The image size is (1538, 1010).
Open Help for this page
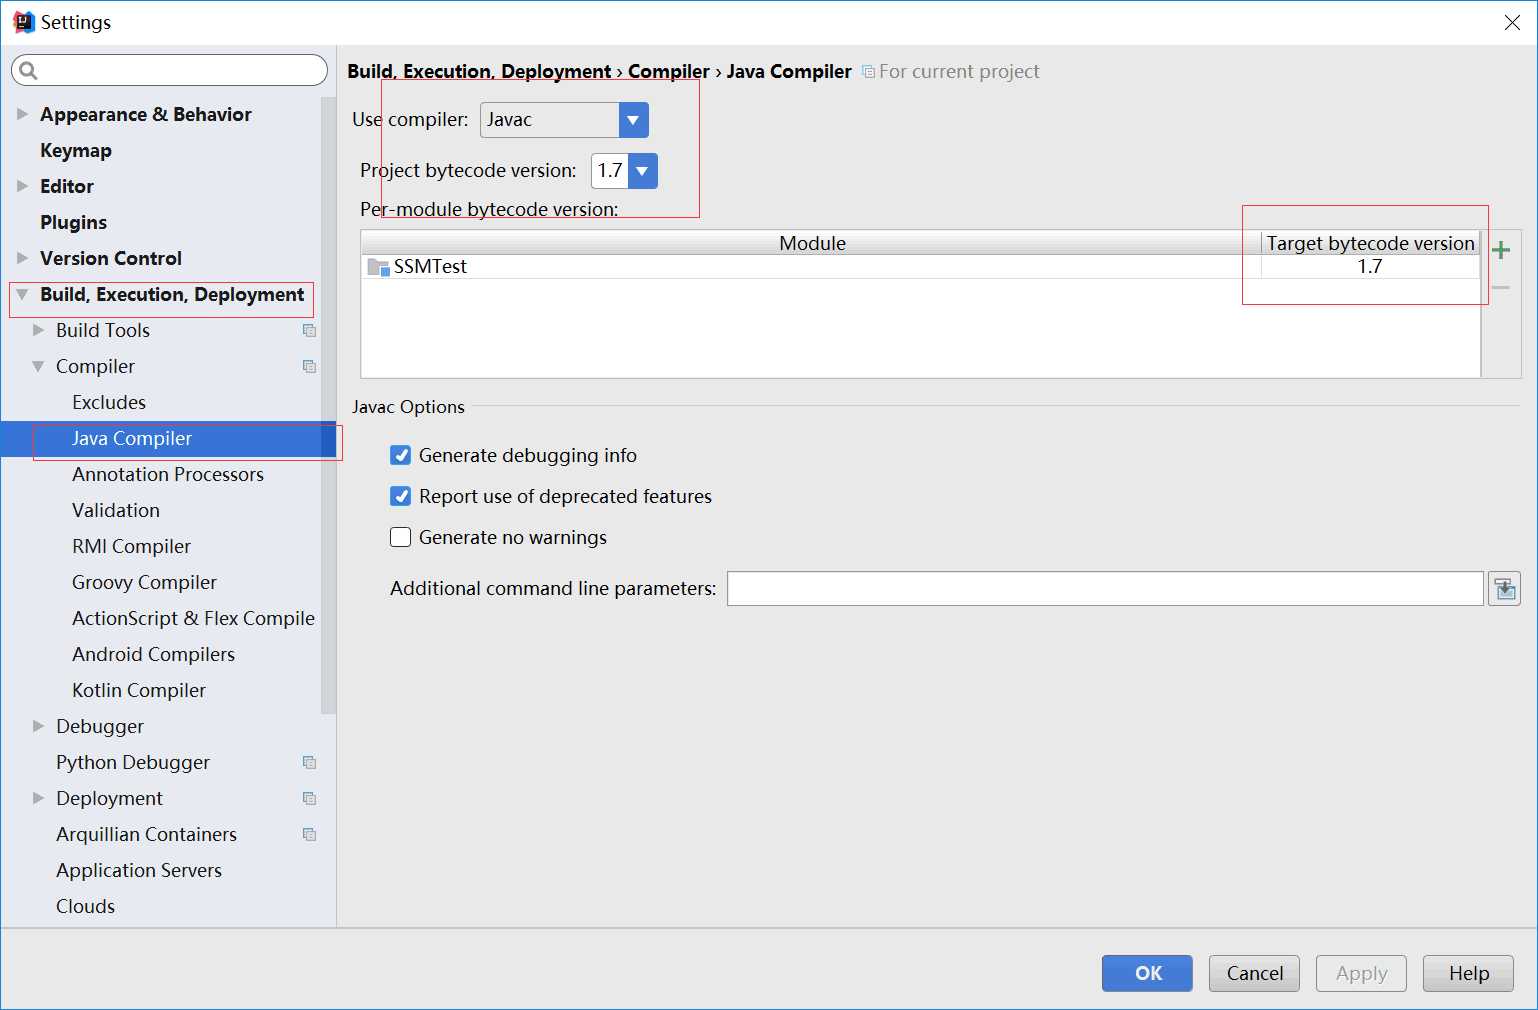[x=1468, y=973]
